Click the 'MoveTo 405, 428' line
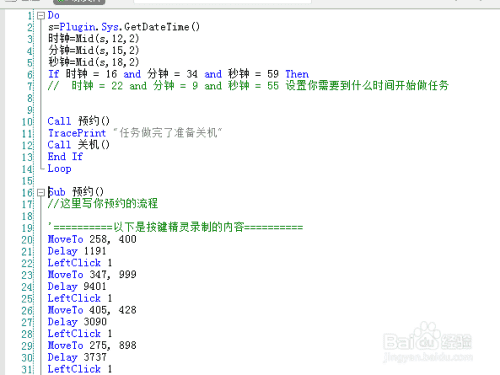The image size is (500, 375). coord(92,310)
